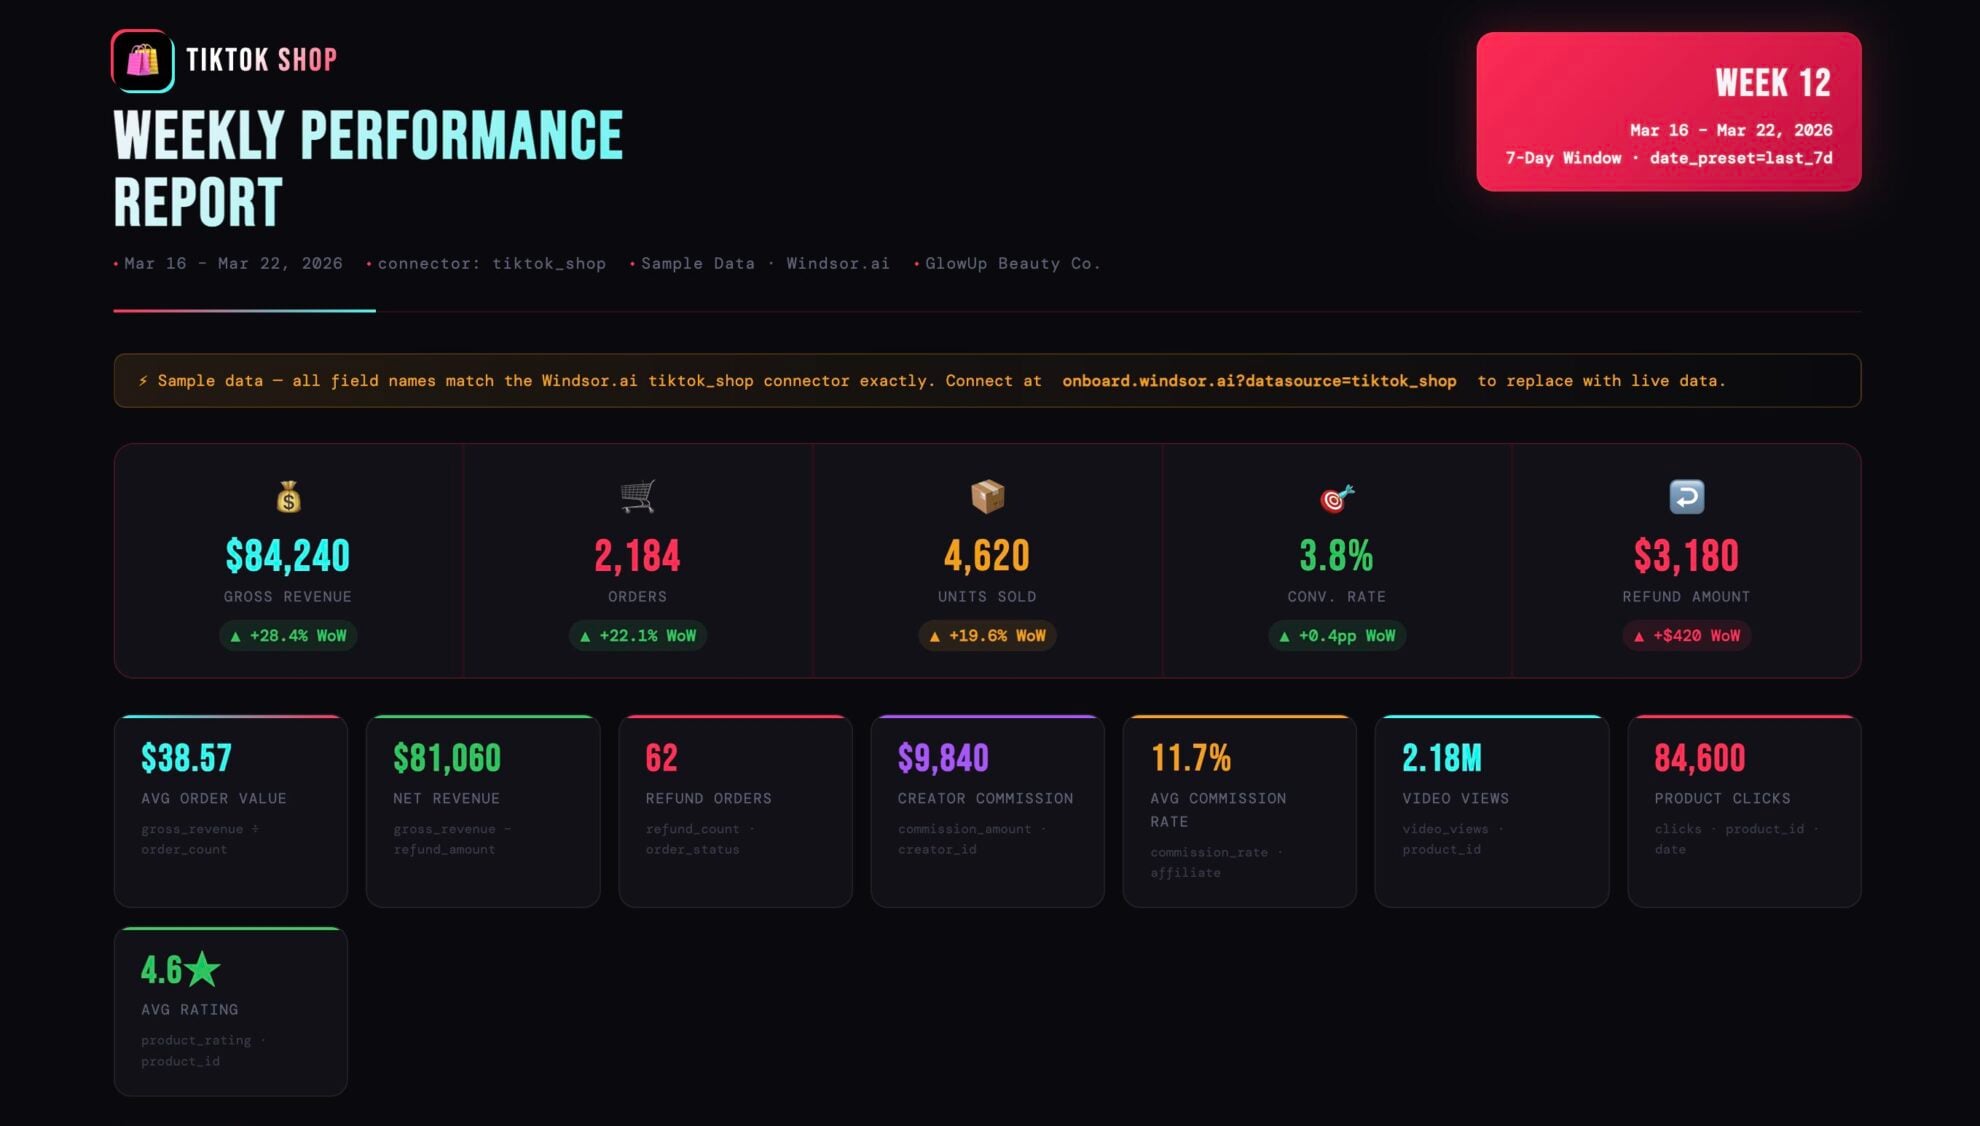
Task: Select the 3.8% conversion rate value
Action: pos(1337,556)
